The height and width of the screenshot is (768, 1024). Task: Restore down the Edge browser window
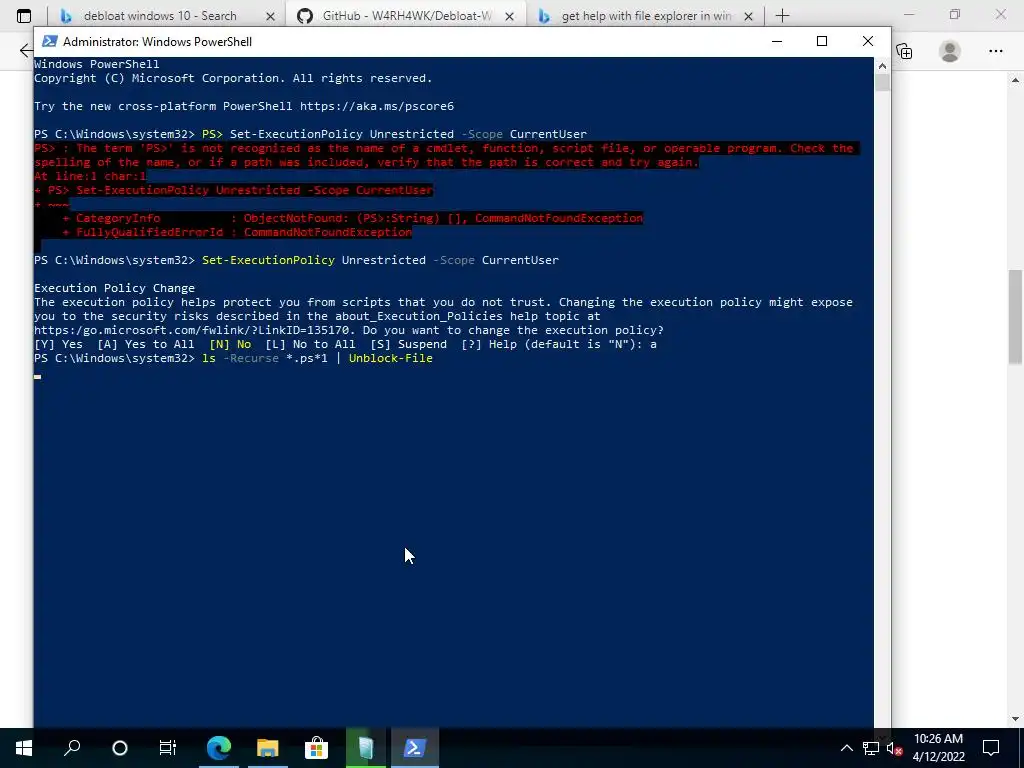tap(955, 14)
